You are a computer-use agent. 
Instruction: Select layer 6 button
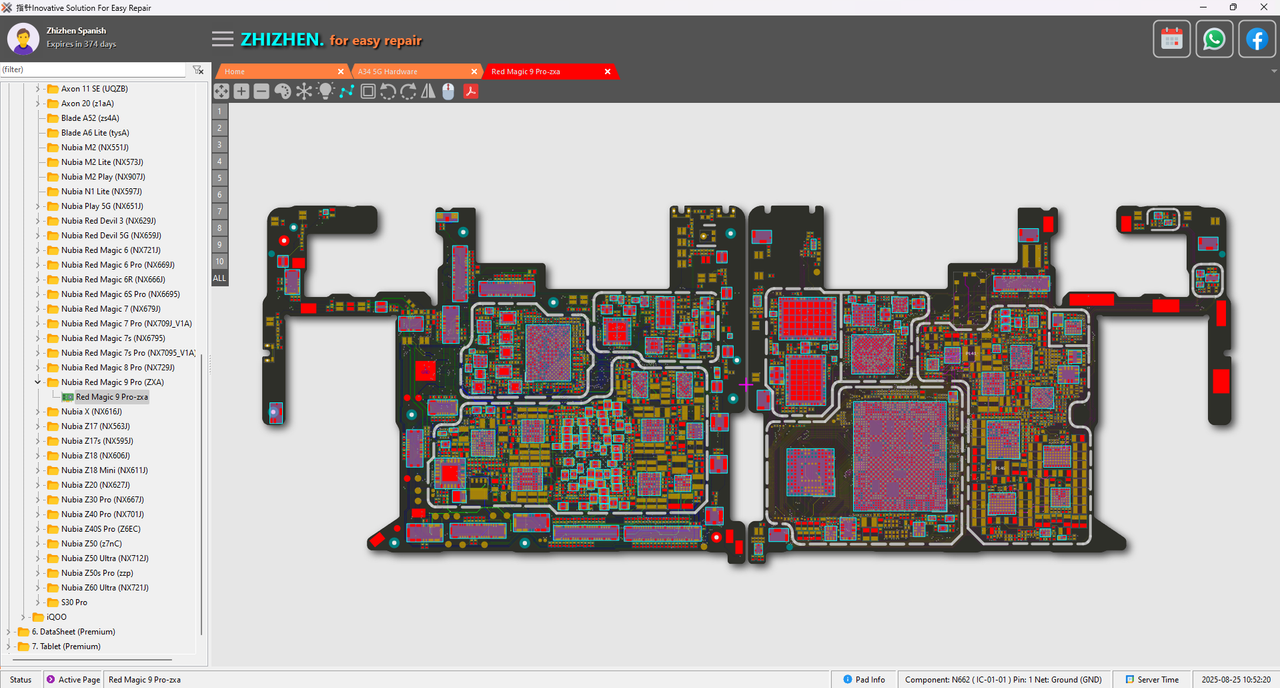click(x=220, y=194)
